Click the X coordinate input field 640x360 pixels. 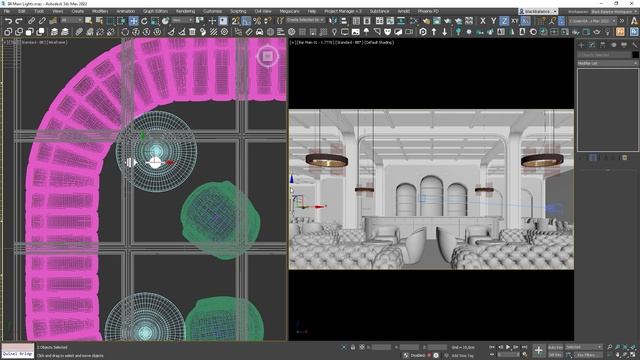click(x=381, y=347)
